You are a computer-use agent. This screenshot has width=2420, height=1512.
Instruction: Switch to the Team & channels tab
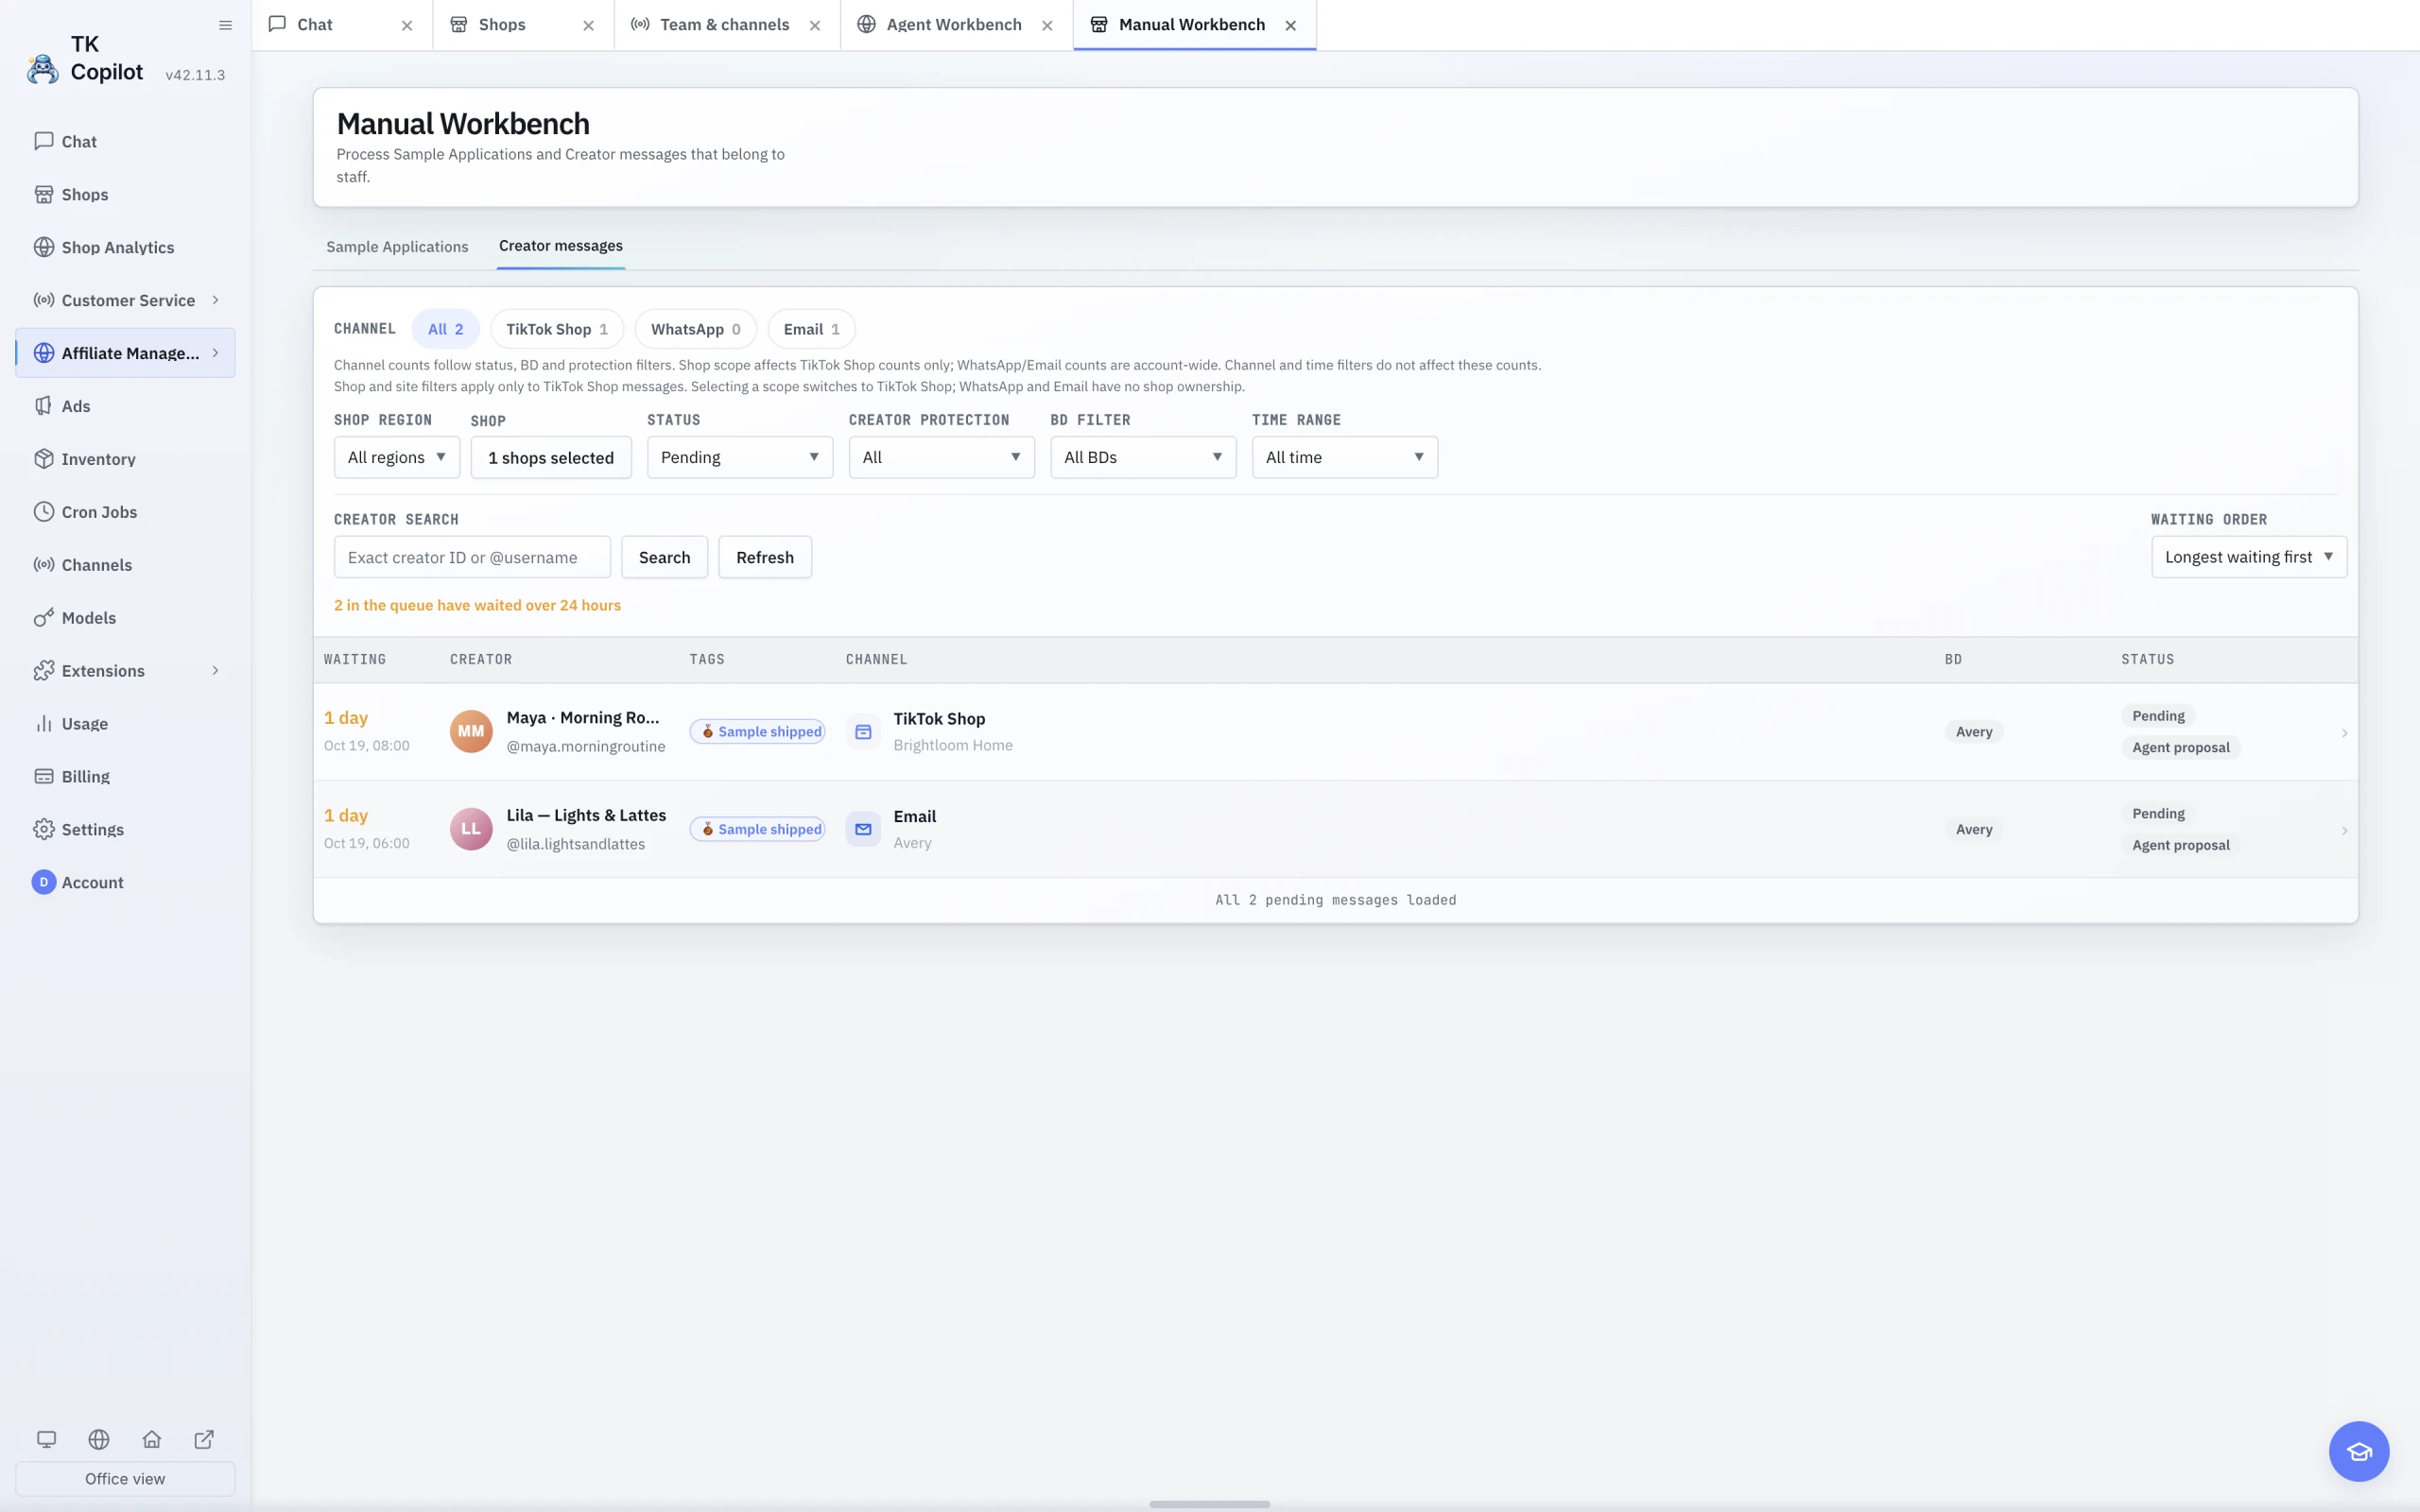(x=725, y=25)
